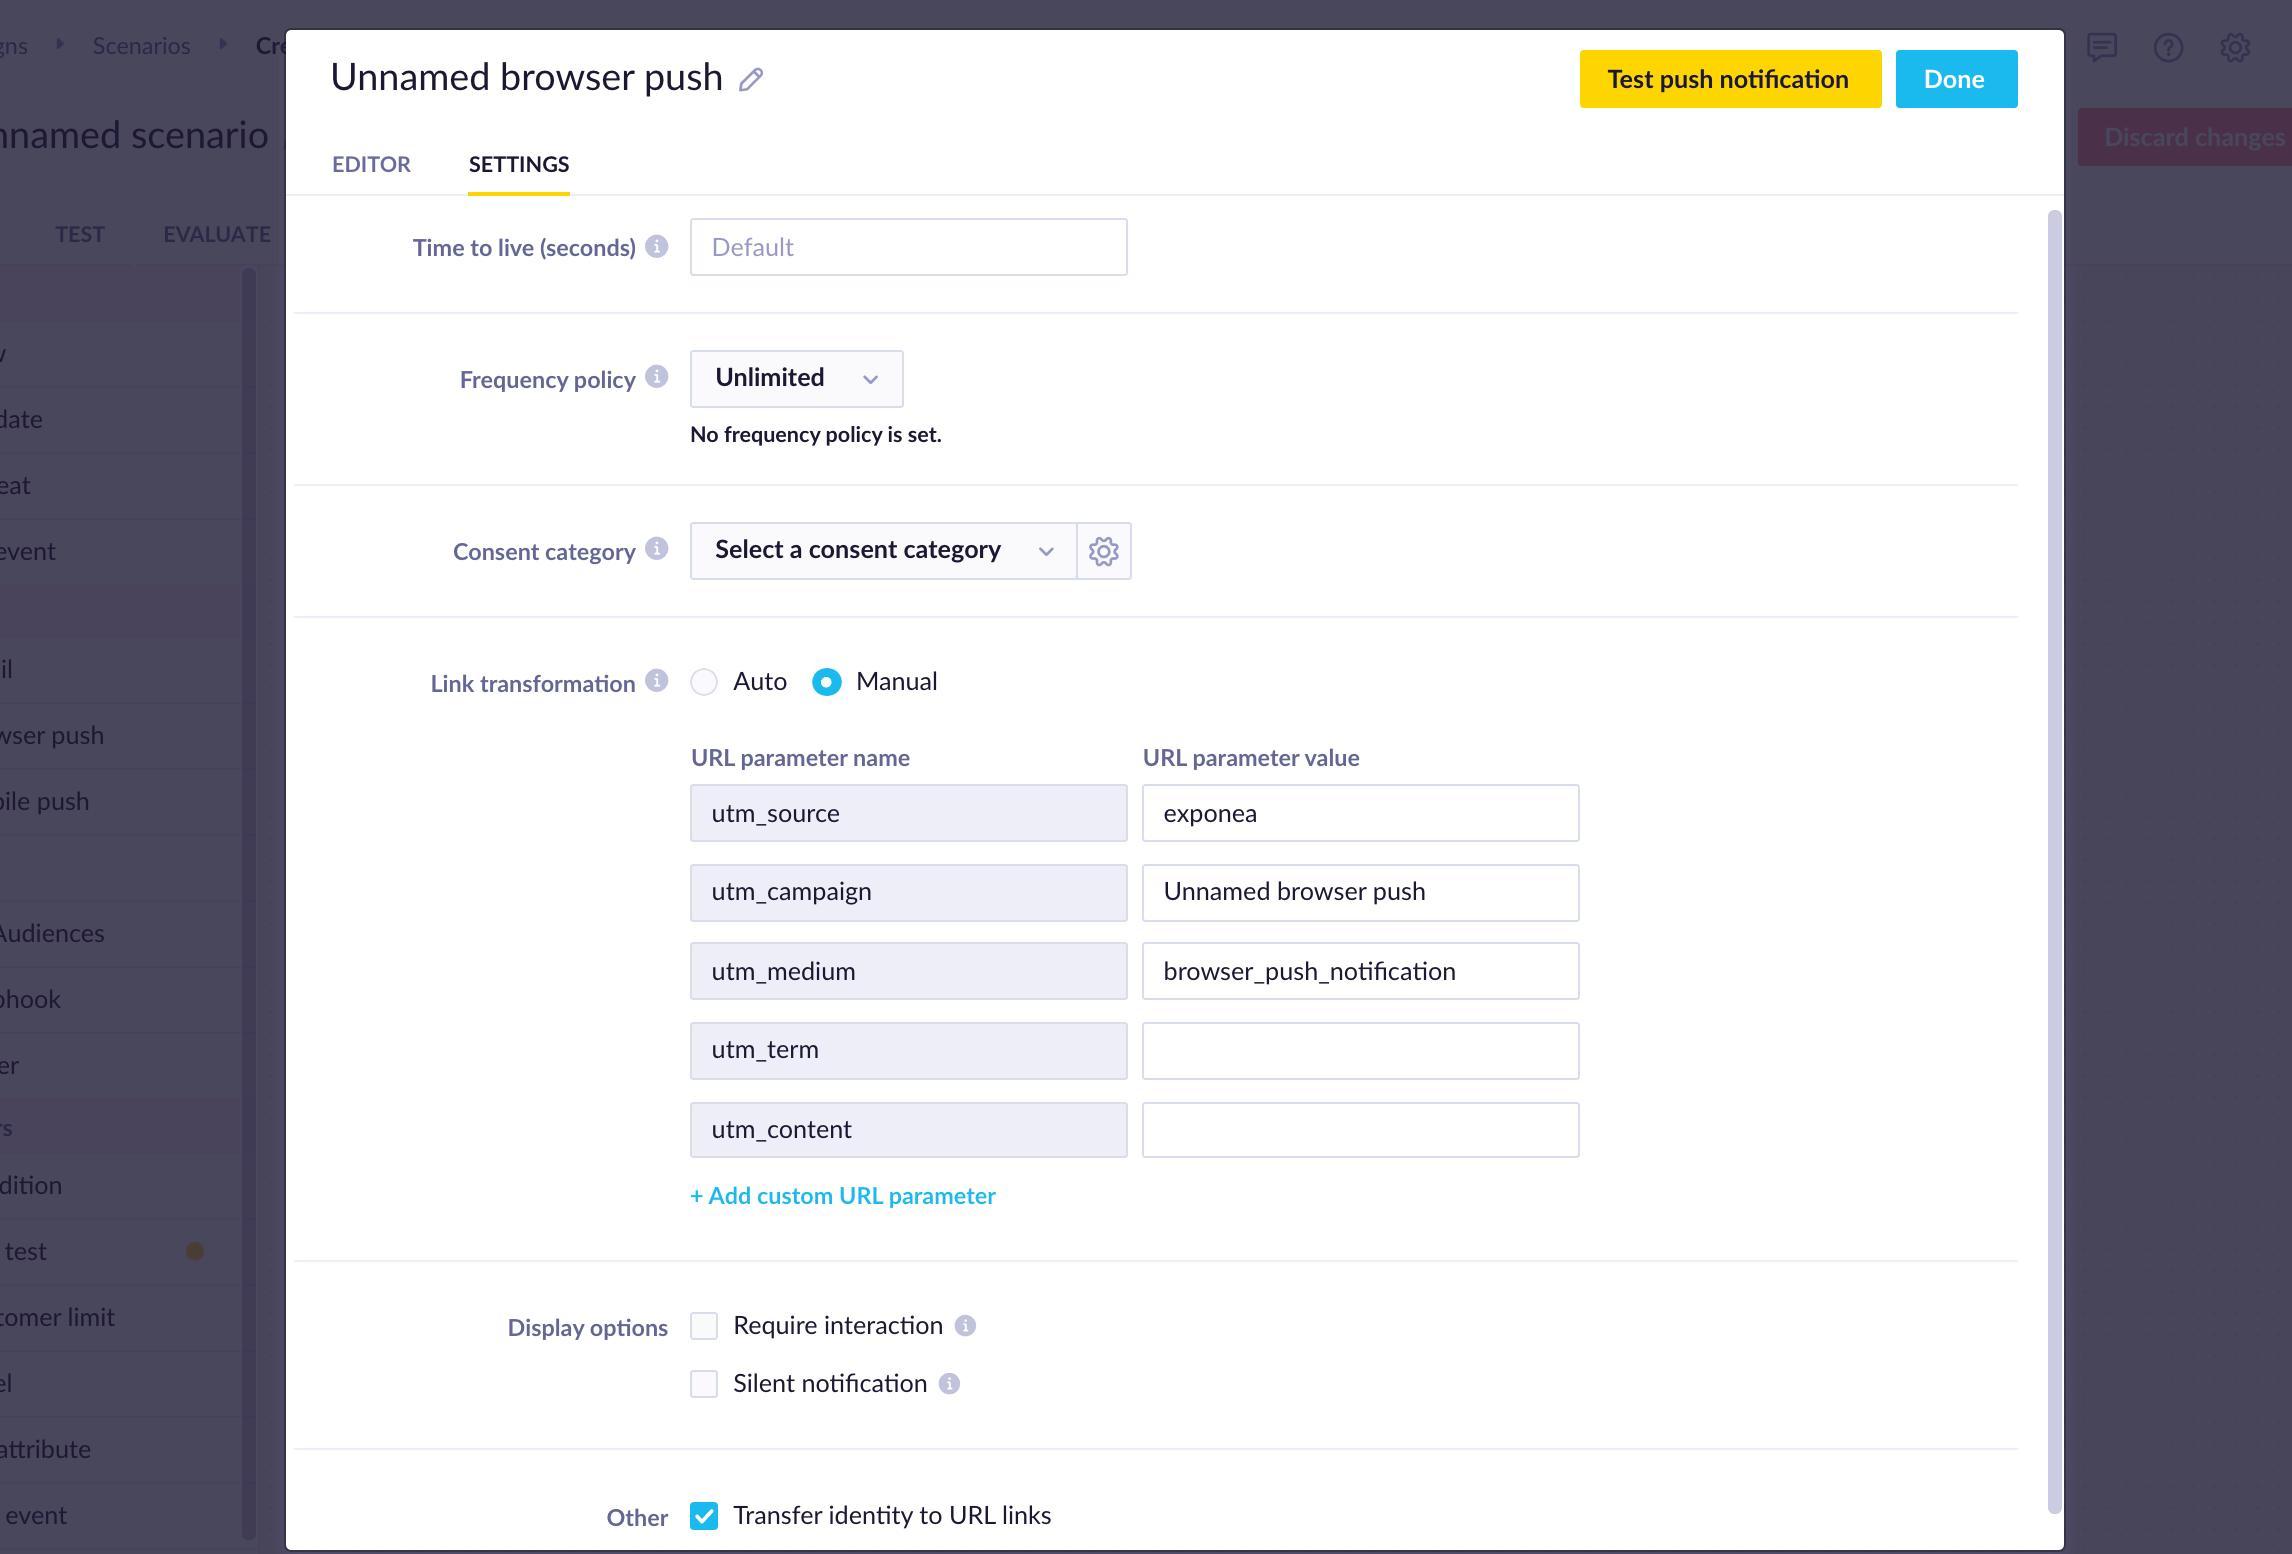Click empty utm_content value field
The width and height of the screenshot is (2292, 1554).
(1361, 1130)
